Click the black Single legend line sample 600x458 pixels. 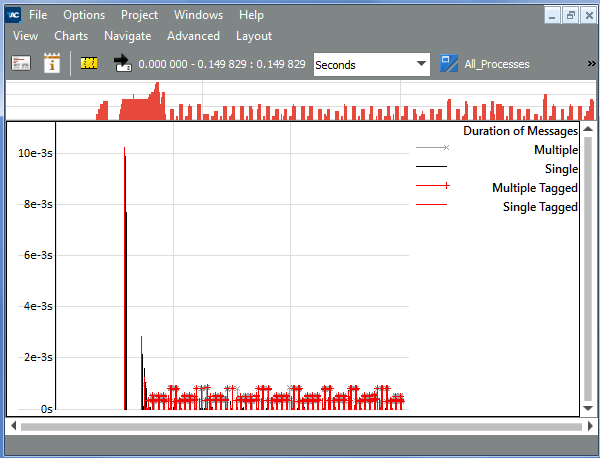tap(432, 166)
